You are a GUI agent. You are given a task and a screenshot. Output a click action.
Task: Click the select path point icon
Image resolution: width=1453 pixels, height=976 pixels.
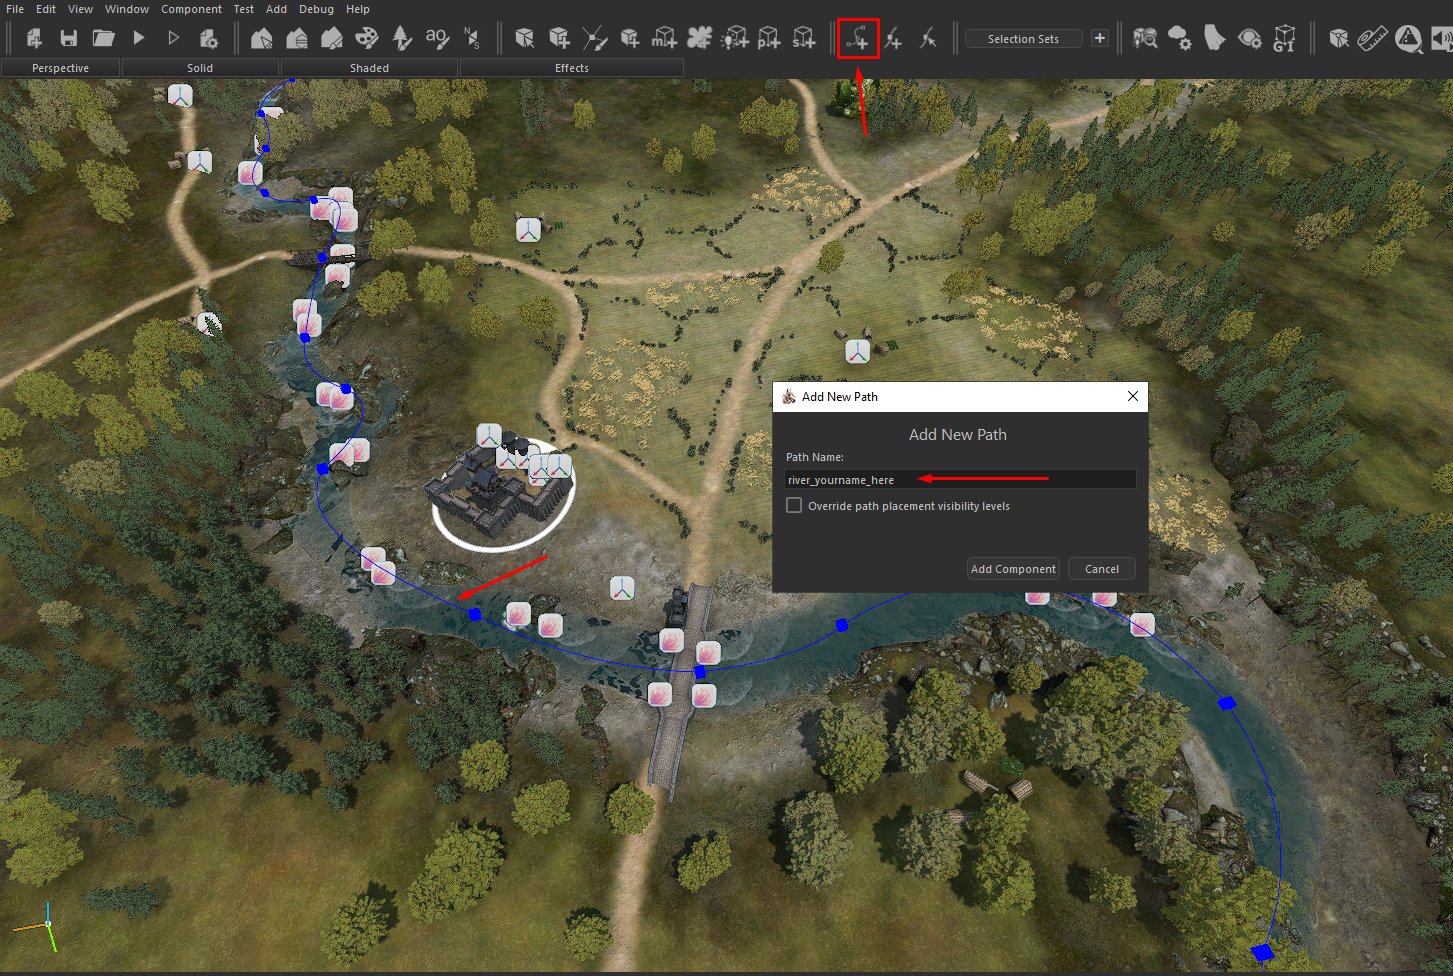click(x=928, y=38)
